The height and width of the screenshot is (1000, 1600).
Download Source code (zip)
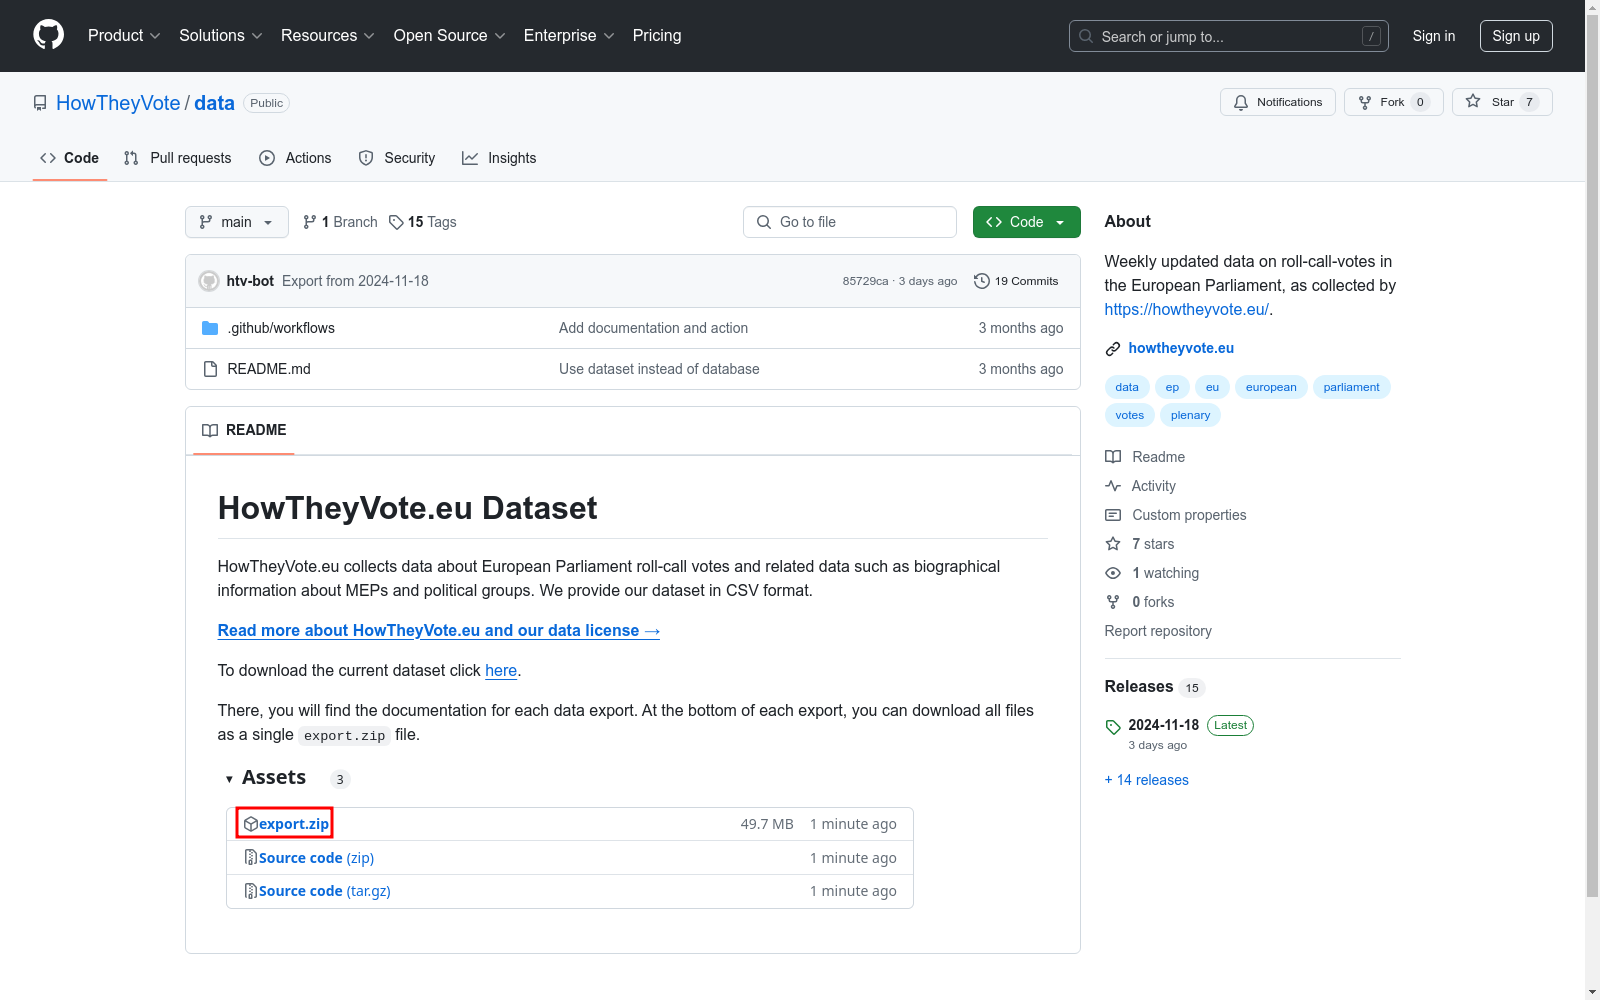316,858
